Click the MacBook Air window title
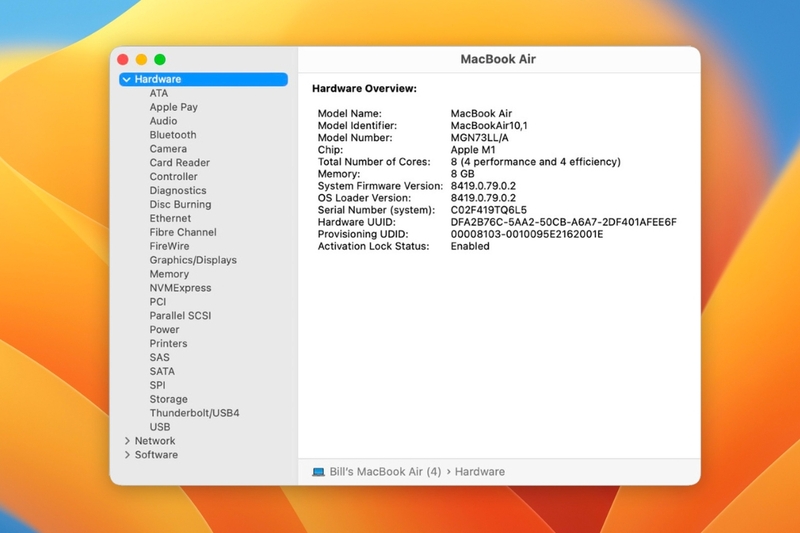This screenshot has height=533, width=800. point(498,59)
